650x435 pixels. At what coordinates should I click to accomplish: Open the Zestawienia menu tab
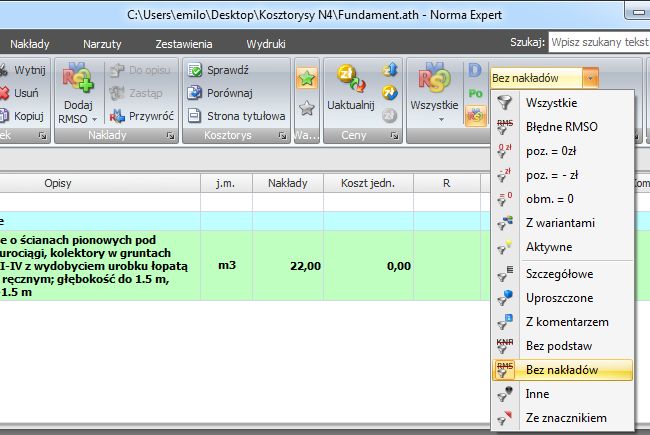(x=183, y=44)
